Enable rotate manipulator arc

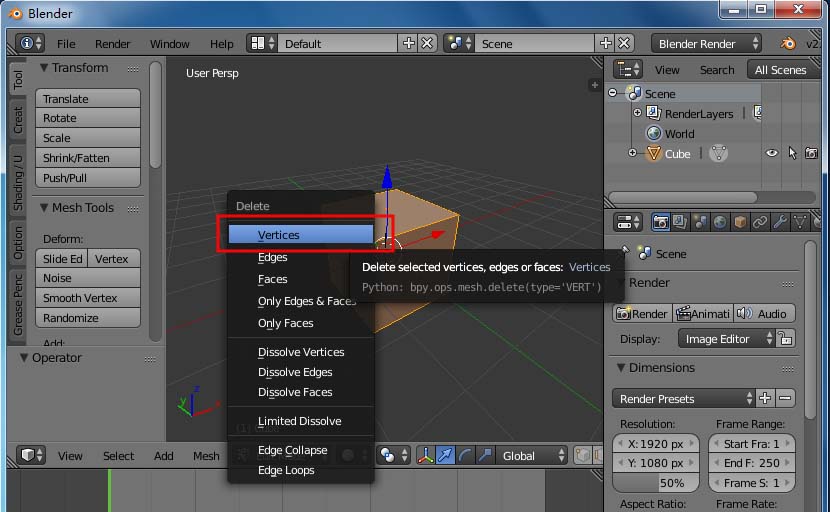pyautogui.click(x=465, y=455)
